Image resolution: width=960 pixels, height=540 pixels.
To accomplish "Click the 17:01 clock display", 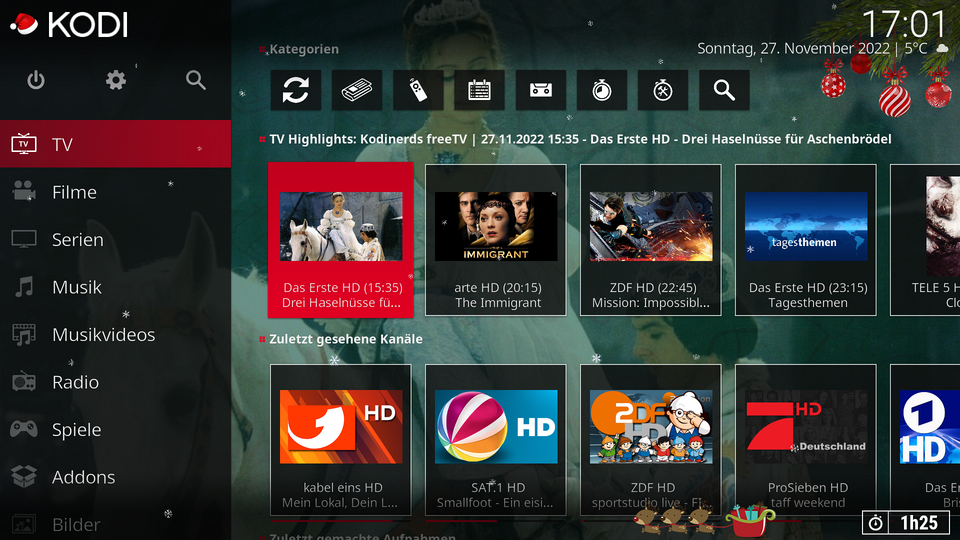I will [904, 24].
